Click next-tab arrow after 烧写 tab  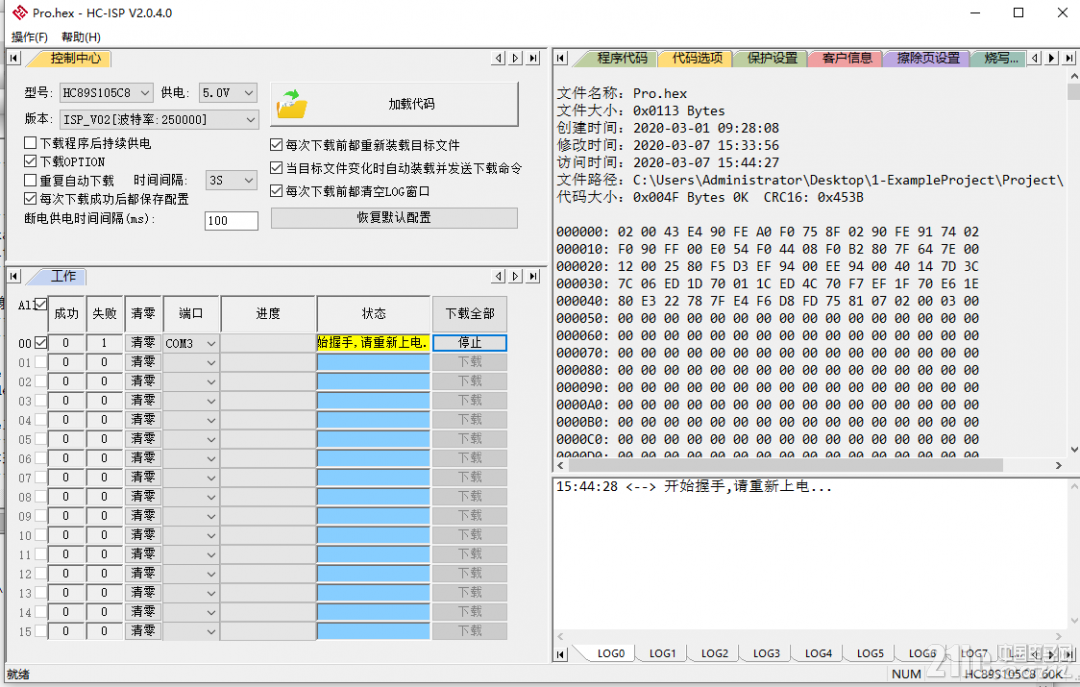1052,59
